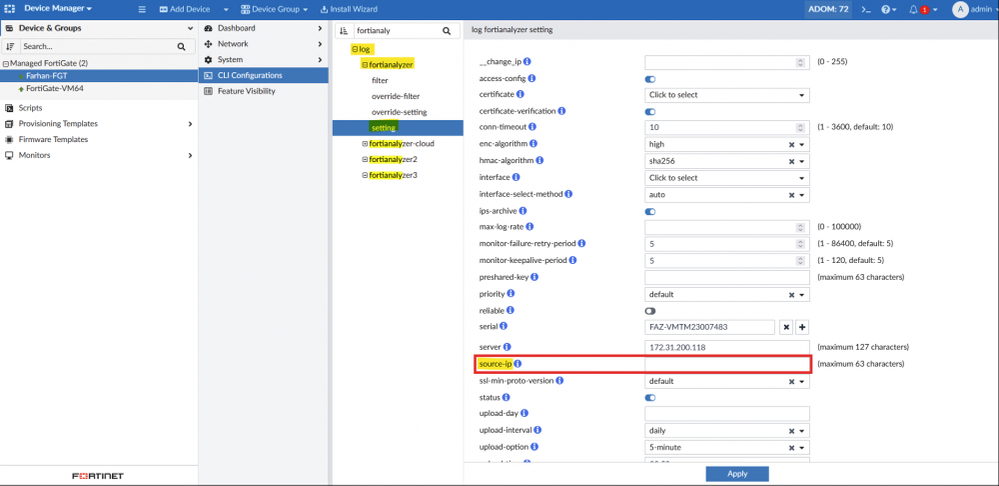Collapse the Device & Groups section
This screenshot has width=999, height=486.
190,29
